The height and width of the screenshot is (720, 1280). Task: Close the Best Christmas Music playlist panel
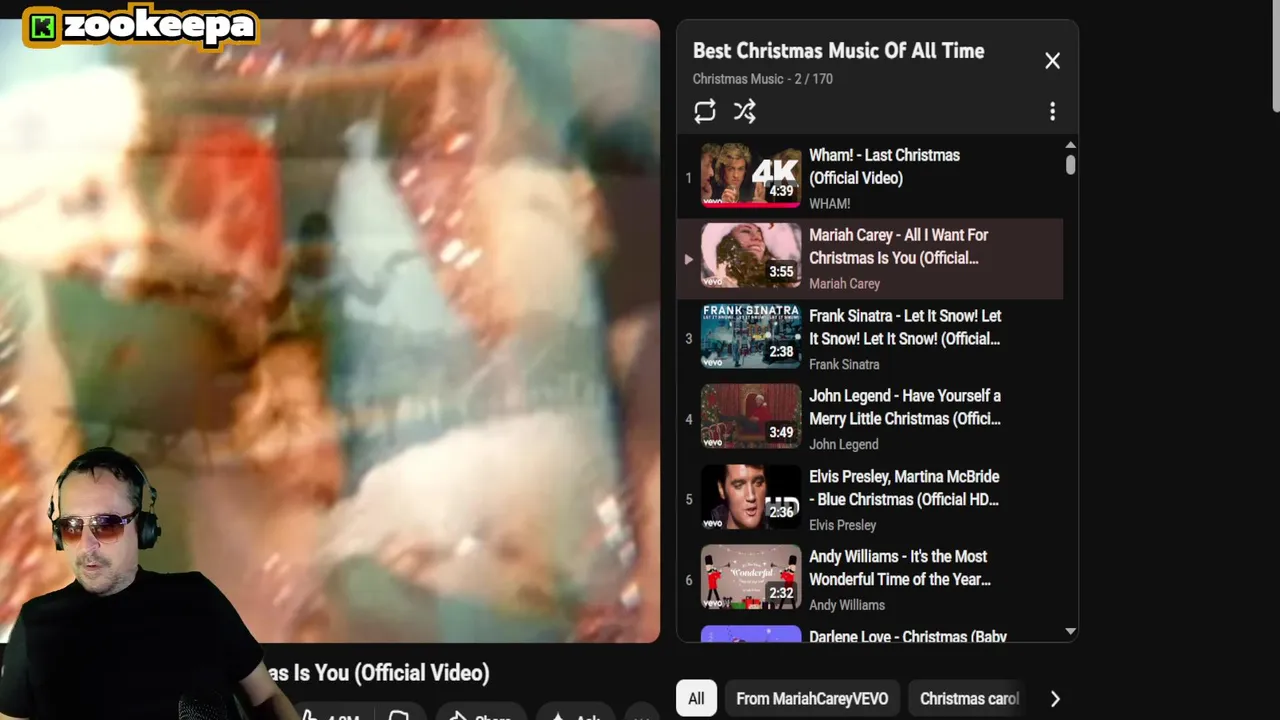click(x=1052, y=61)
